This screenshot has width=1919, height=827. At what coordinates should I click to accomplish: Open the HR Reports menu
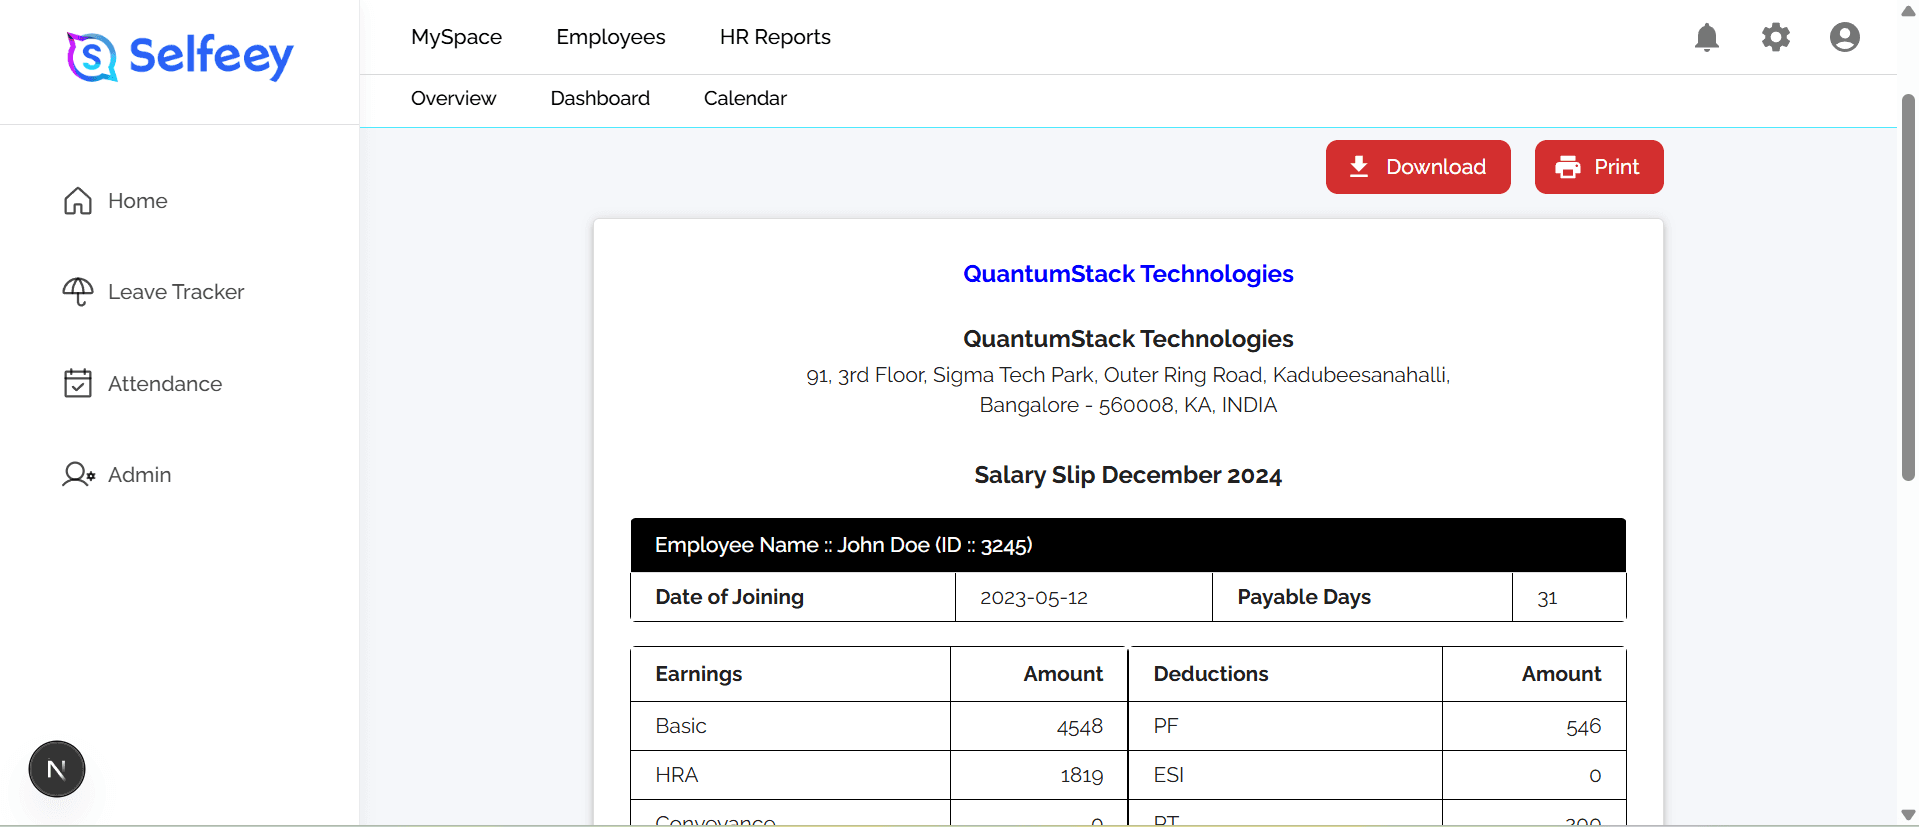click(x=775, y=37)
